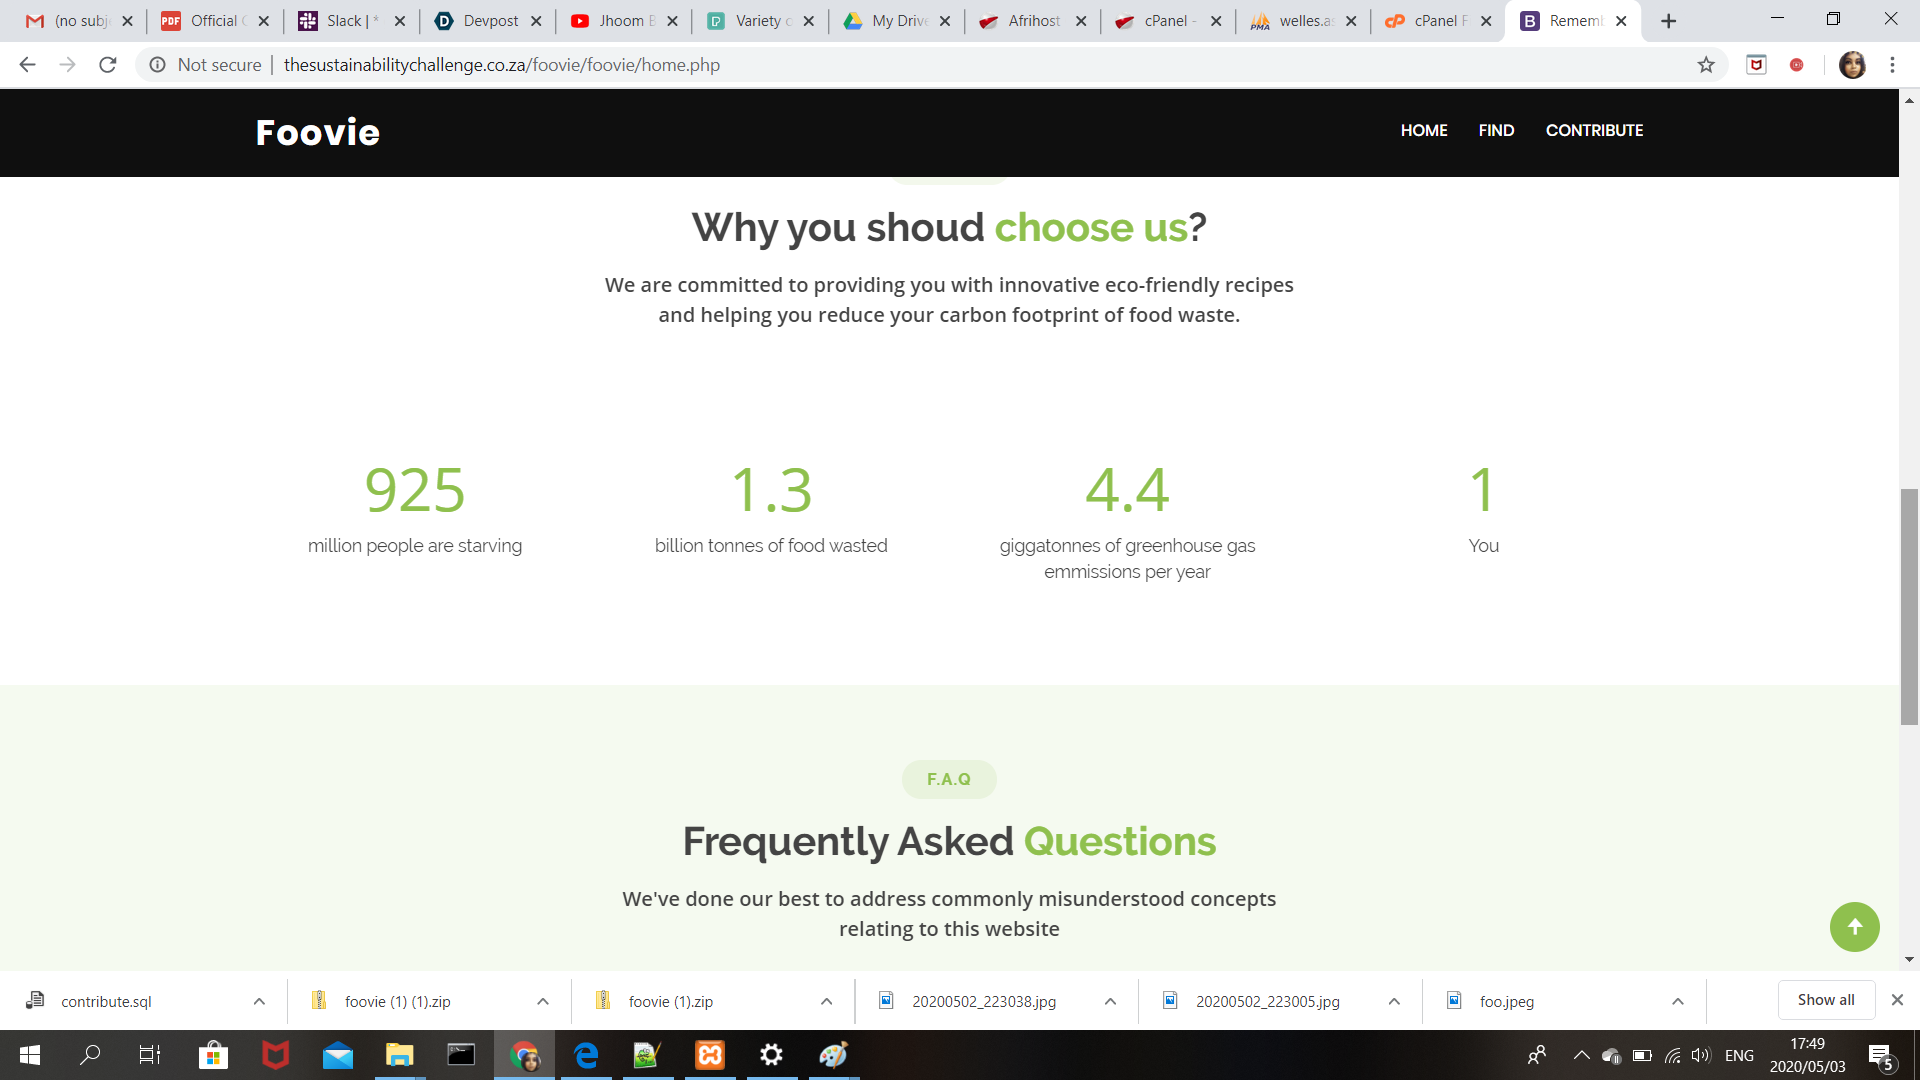Show hidden system tray icons

click(x=1581, y=1055)
